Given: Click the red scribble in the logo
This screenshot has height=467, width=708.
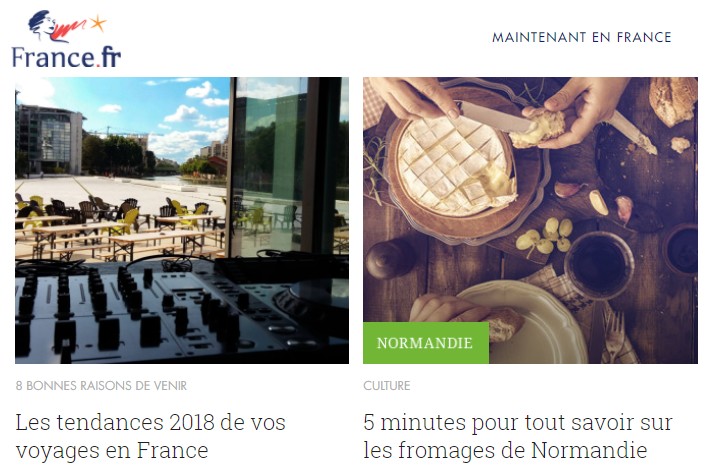Looking at the screenshot, I should (x=68, y=29).
